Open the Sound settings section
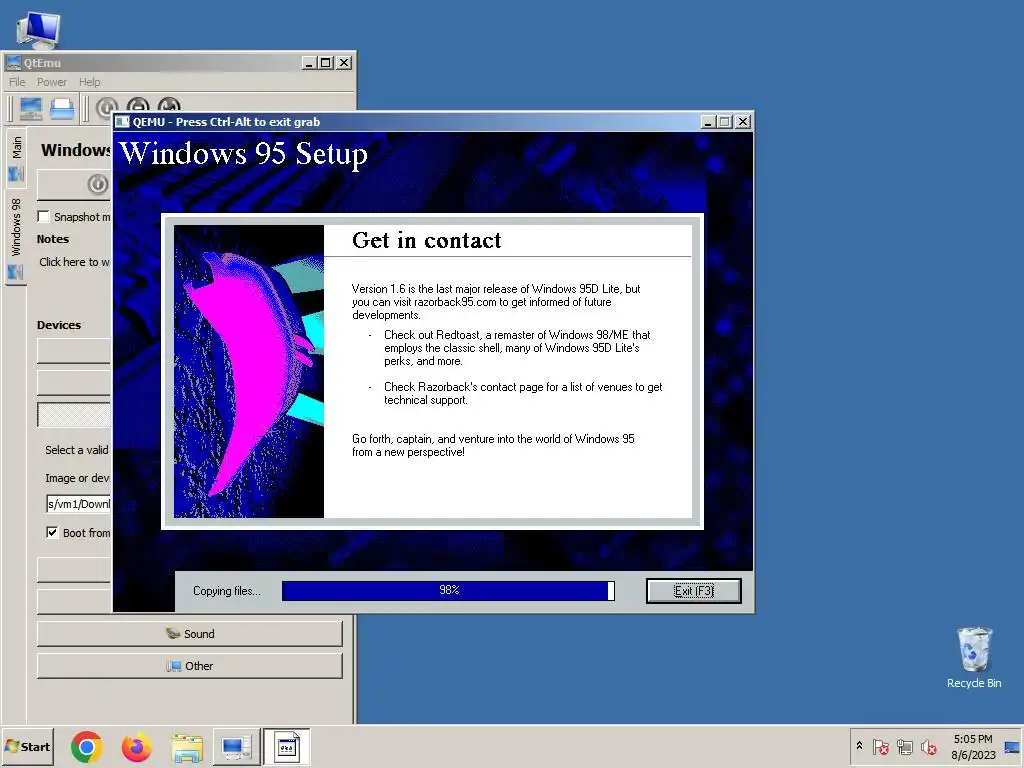 pyautogui.click(x=189, y=633)
